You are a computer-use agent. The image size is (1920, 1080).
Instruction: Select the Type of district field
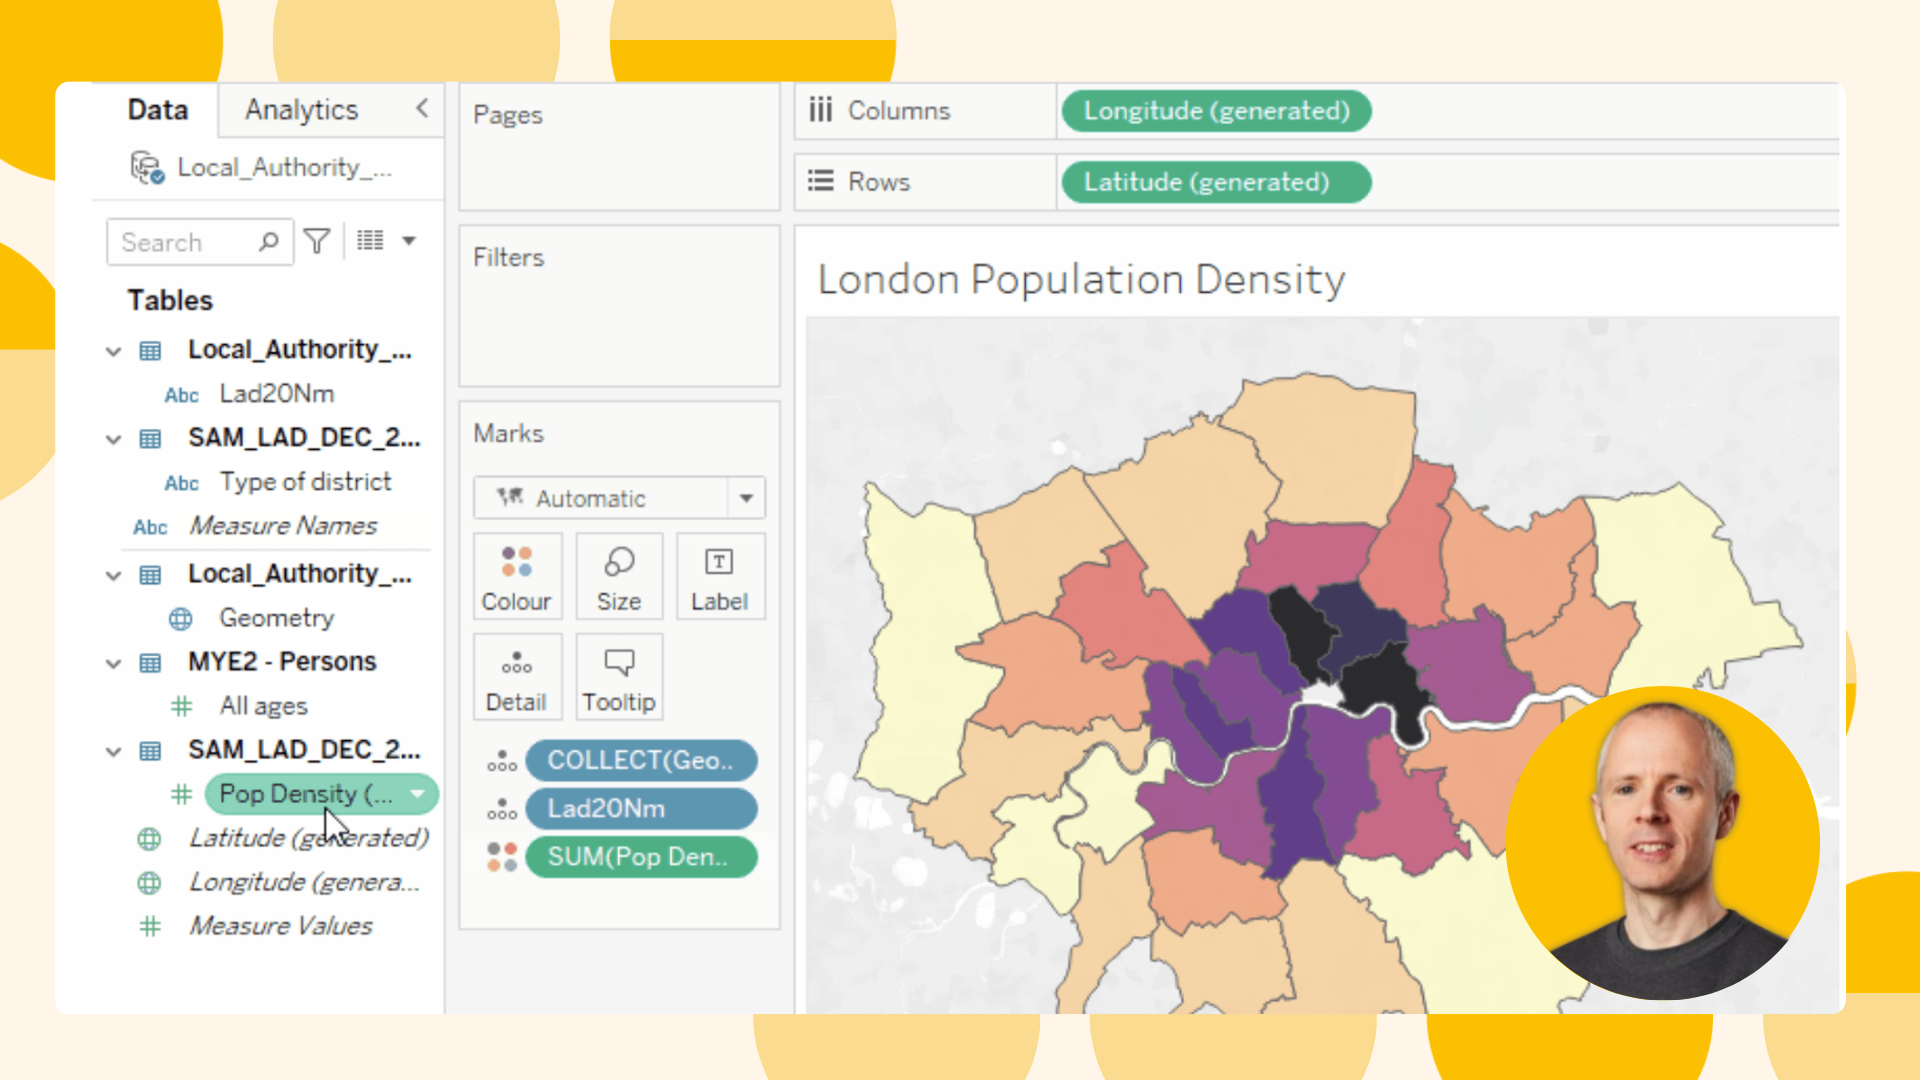[305, 482]
